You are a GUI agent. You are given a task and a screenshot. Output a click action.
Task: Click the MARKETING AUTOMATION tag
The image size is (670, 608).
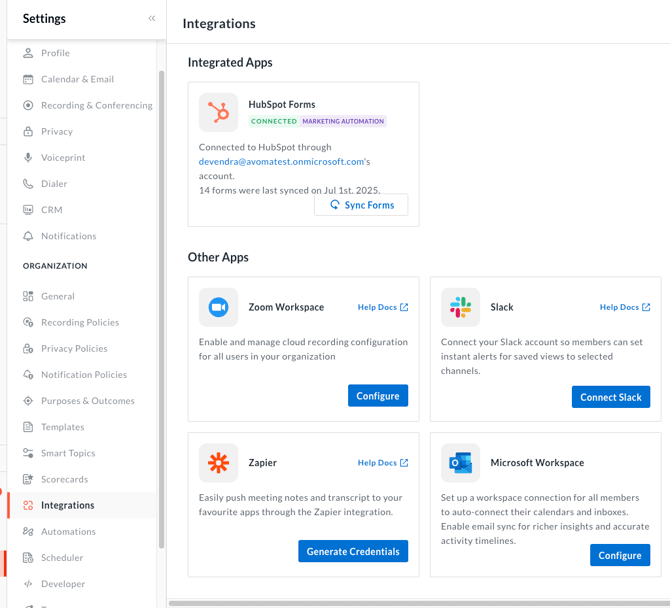[x=343, y=121]
